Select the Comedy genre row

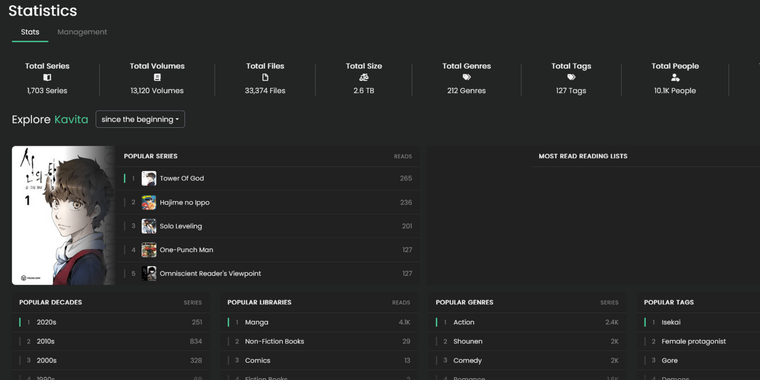527,361
